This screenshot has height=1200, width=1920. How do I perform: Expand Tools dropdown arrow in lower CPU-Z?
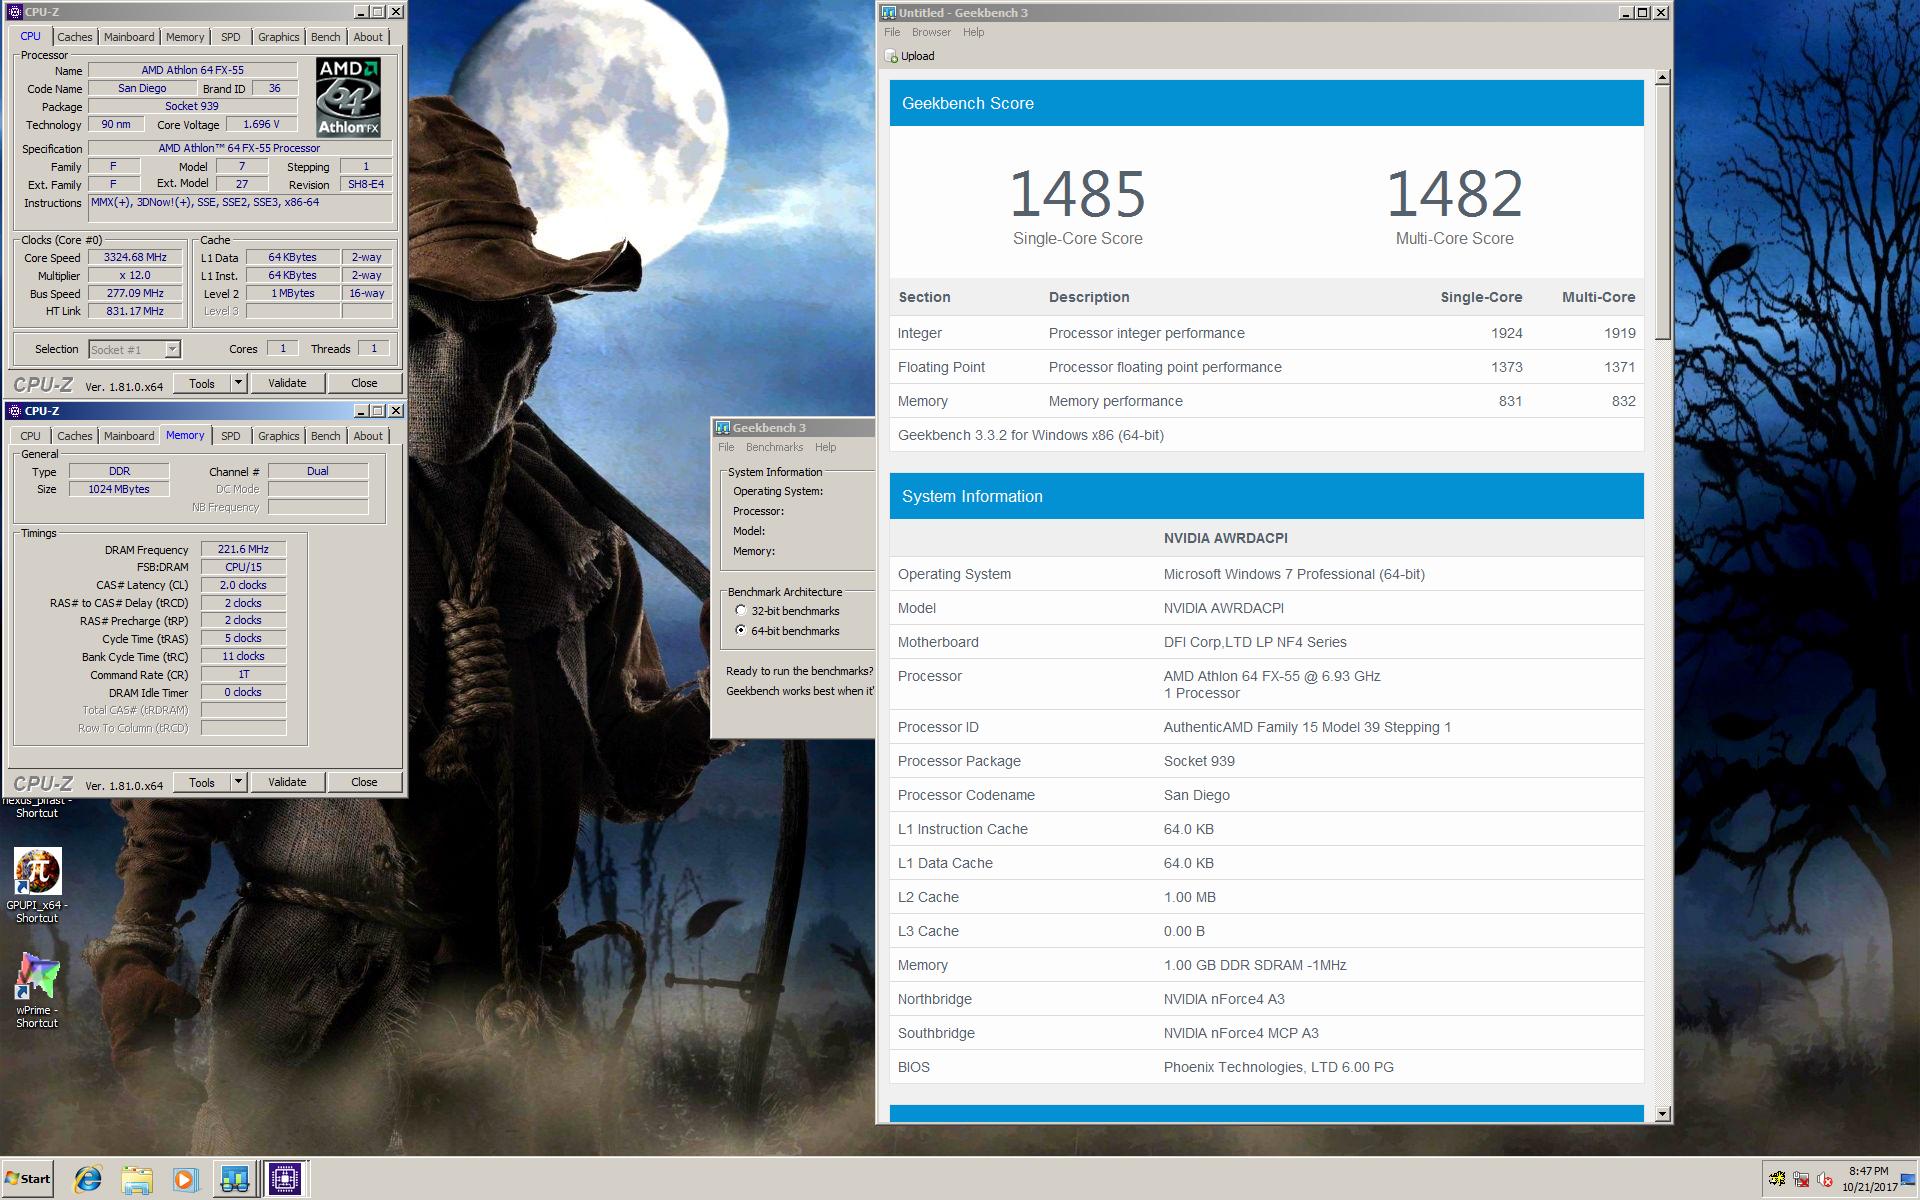click(x=238, y=782)
